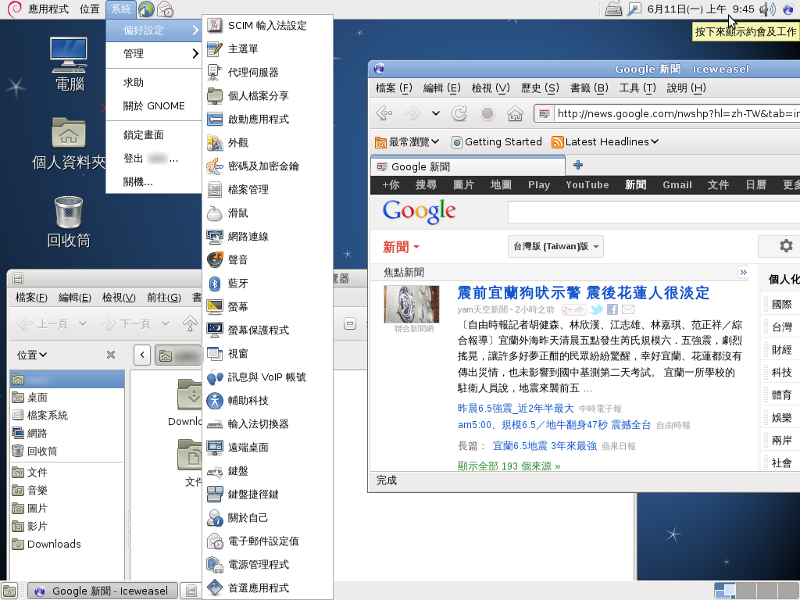
Task: Click the earthquake news thumbnail image
Action: click(x=411, y=304)
